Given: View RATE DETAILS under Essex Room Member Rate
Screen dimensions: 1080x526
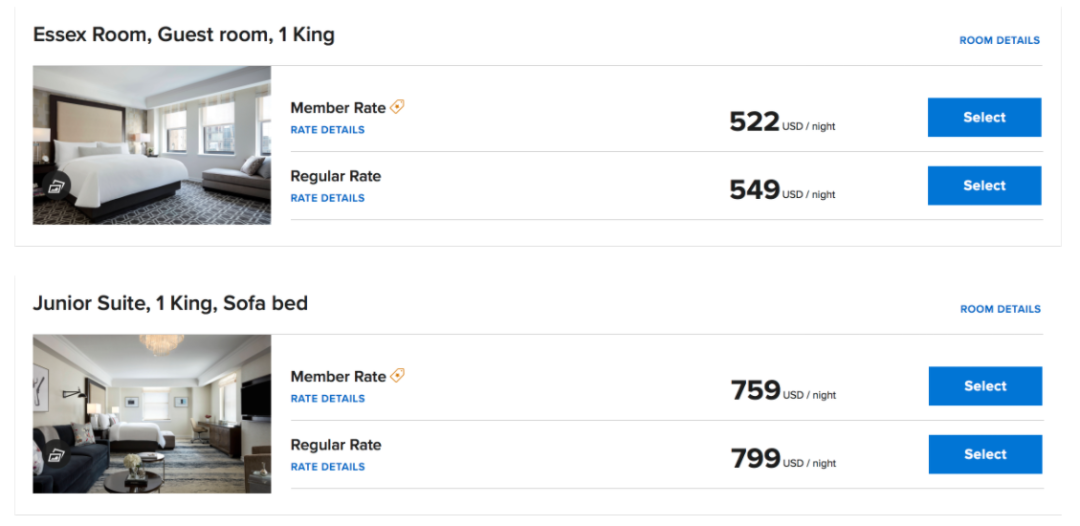Looking at the screenshot, I should (x=328, y=129).
